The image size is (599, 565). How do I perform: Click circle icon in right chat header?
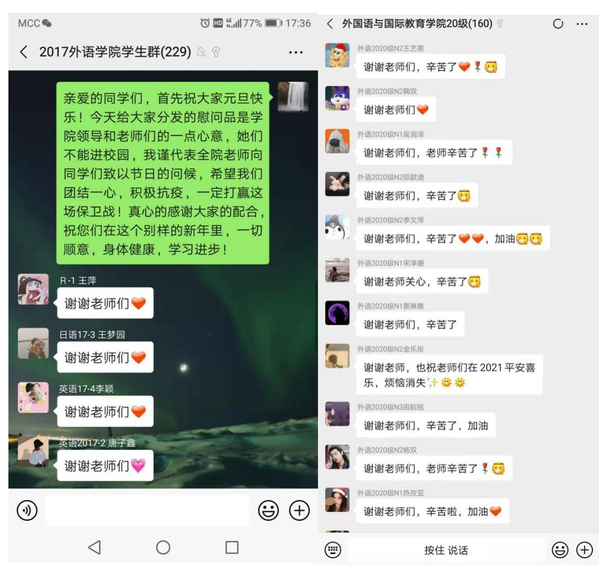point(558,24)
